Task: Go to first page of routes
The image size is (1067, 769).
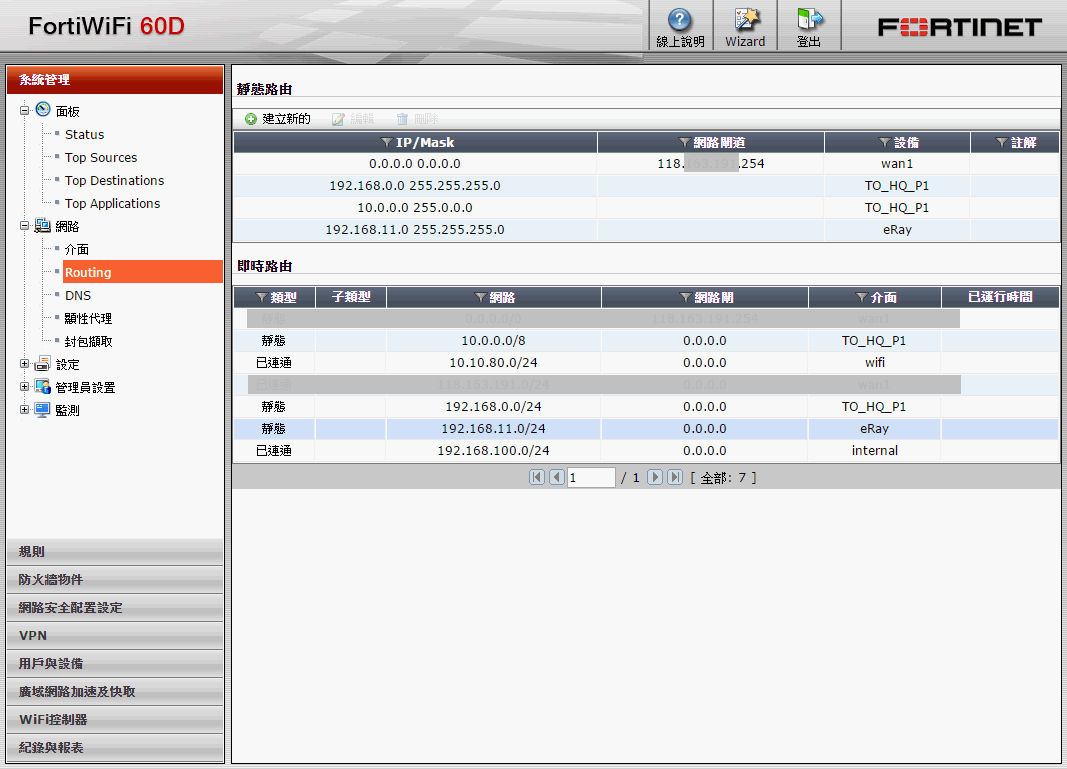Action: pyautogui.click(x=537, y=477)
